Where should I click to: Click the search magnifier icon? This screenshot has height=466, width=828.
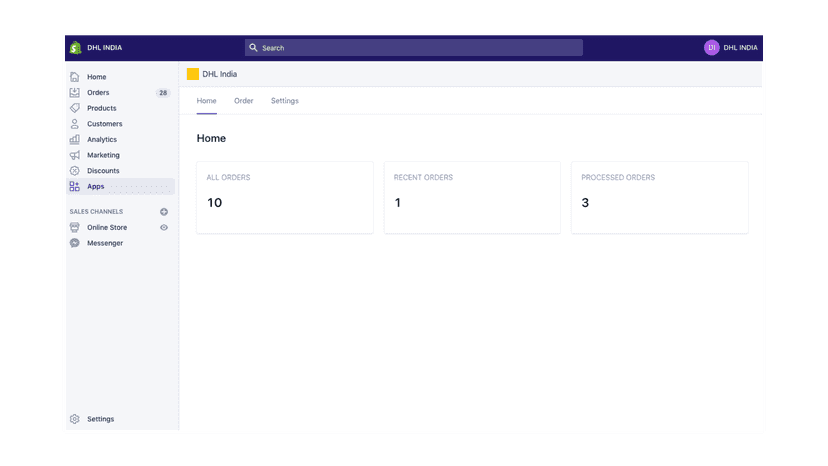point(253,48)
